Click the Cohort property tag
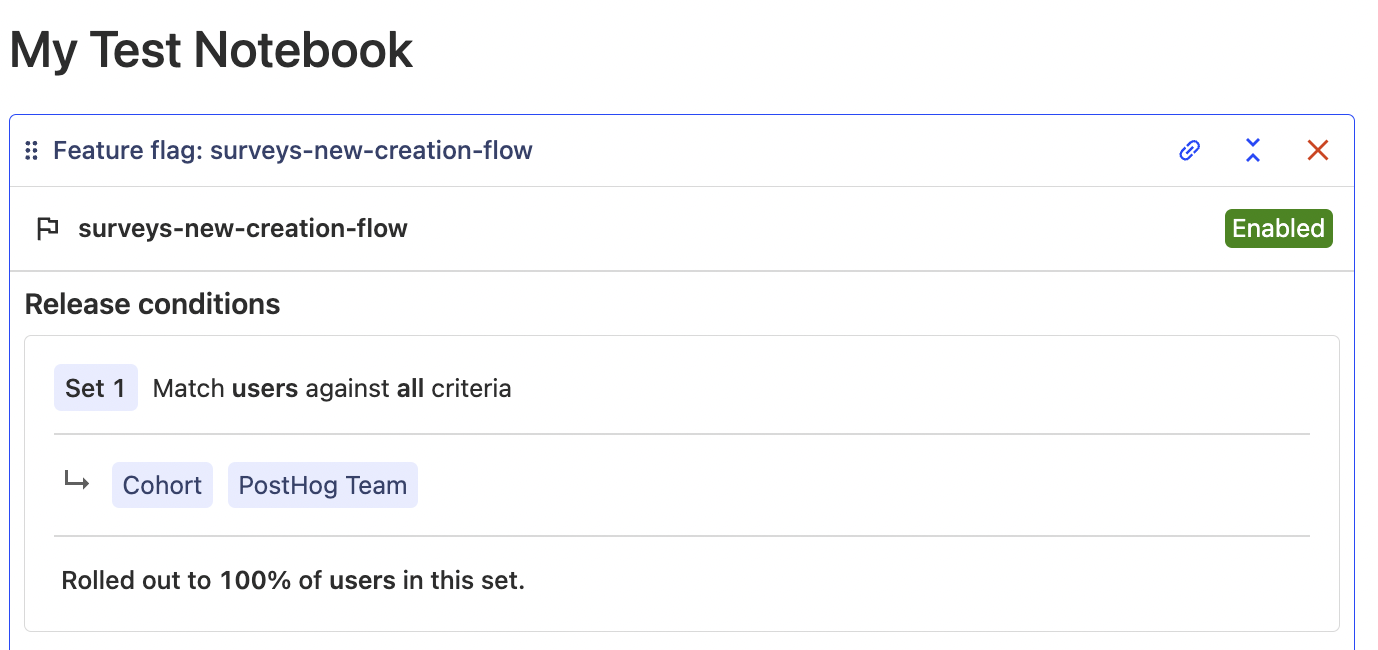Screen dimensions: 1378x650 click(162, 485)
